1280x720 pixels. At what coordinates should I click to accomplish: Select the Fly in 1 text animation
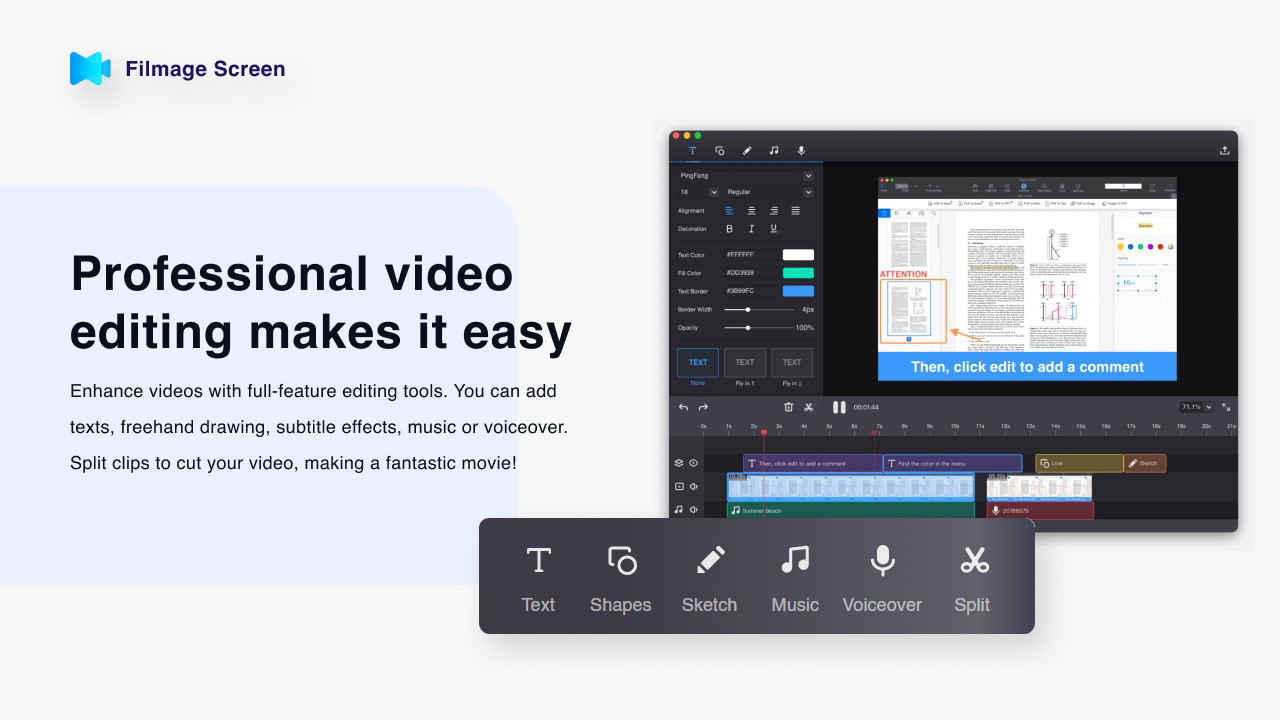745,362
